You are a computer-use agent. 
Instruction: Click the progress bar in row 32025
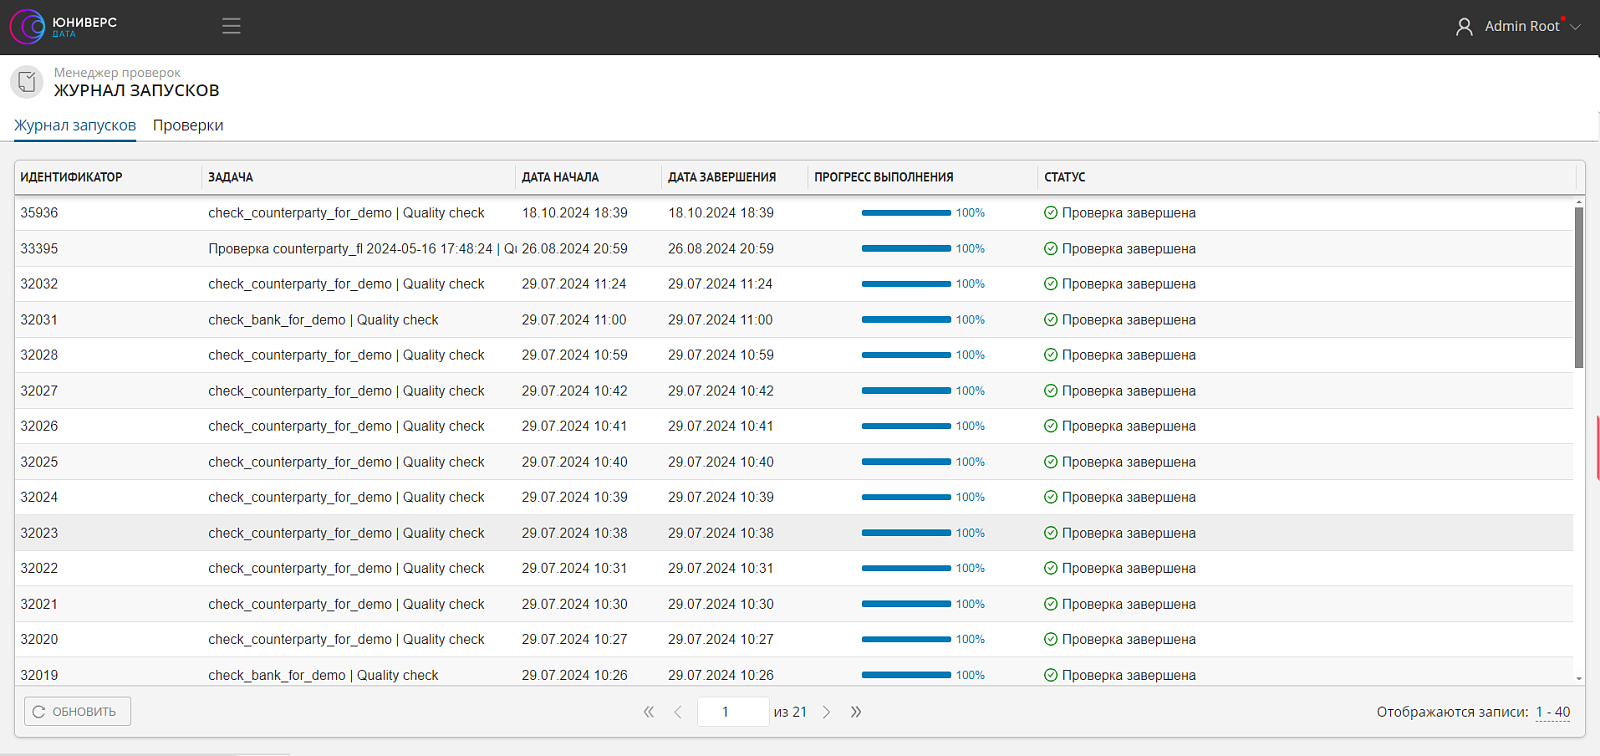(906, 462)
